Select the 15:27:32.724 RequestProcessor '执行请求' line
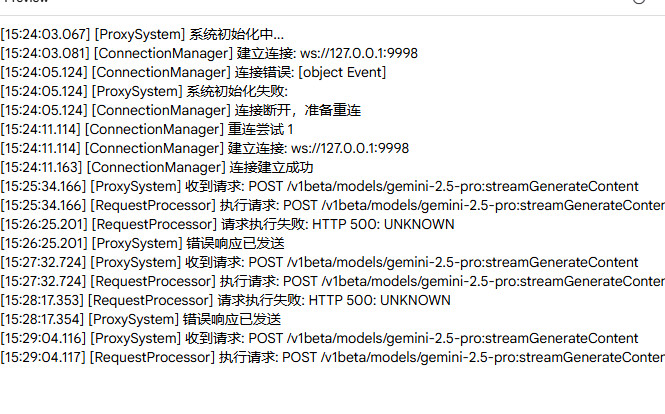Image resolution: width=665 pixels, height=414 pixels. coord(330,281)
